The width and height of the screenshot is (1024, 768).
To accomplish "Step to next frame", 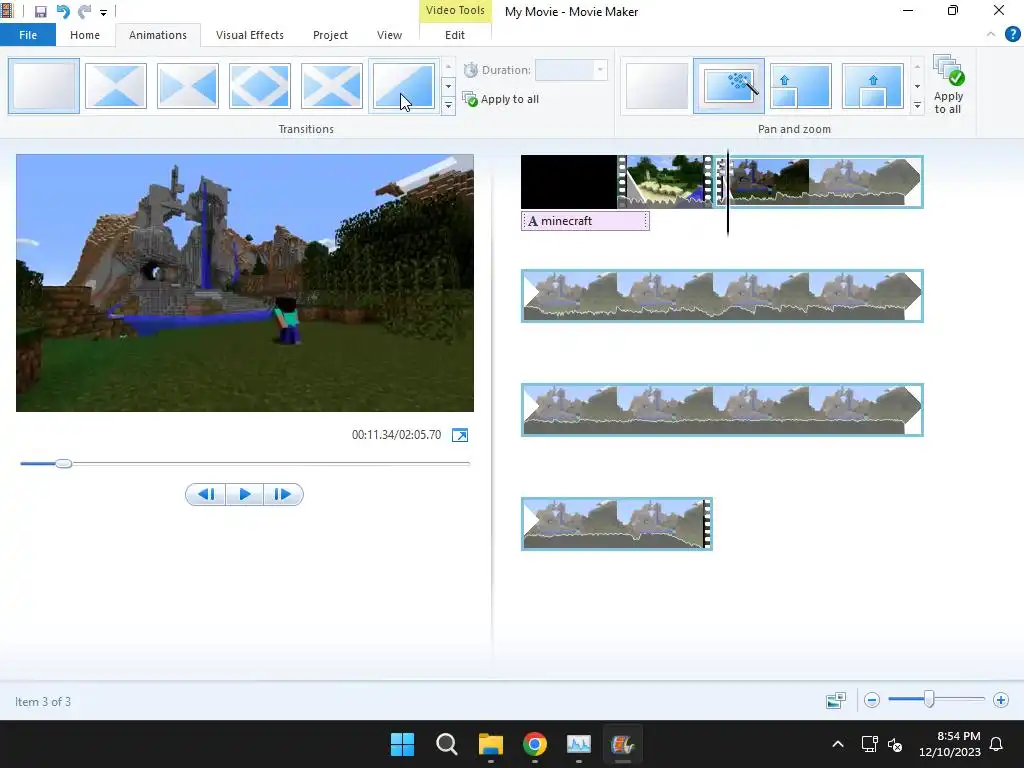I will point(283,494).
